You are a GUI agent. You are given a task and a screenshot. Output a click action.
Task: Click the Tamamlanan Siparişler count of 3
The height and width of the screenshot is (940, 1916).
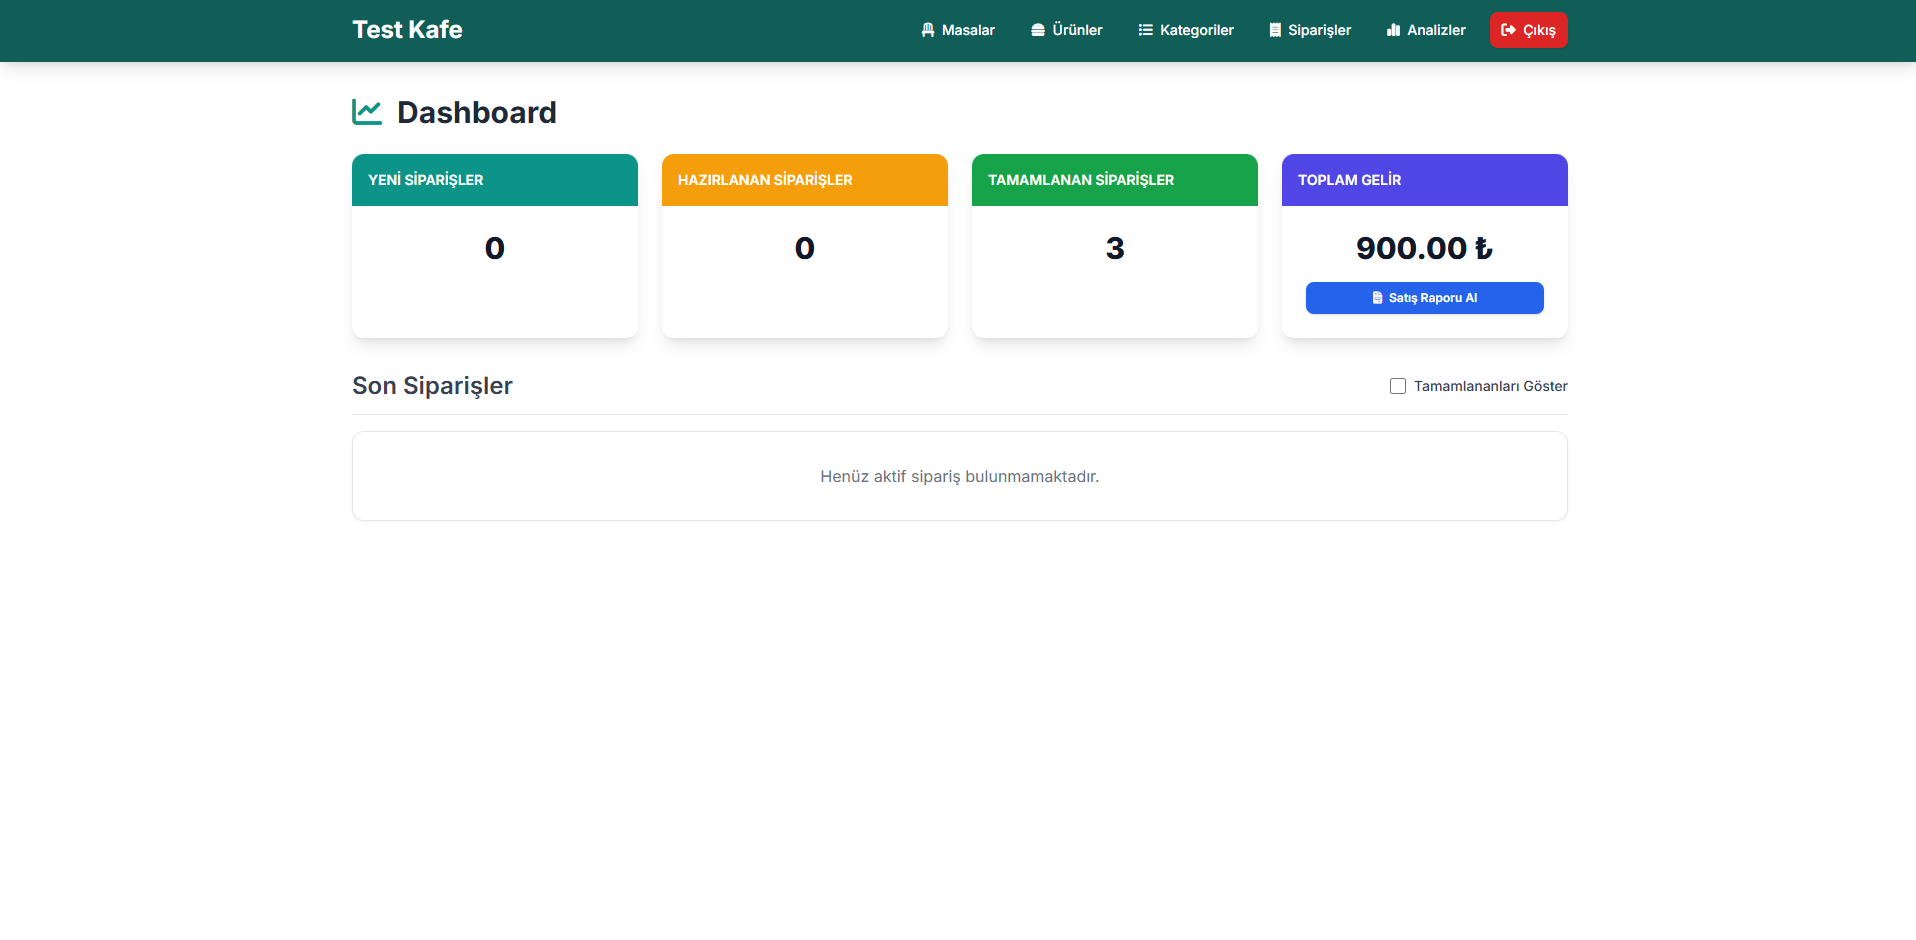(1115, 248)
